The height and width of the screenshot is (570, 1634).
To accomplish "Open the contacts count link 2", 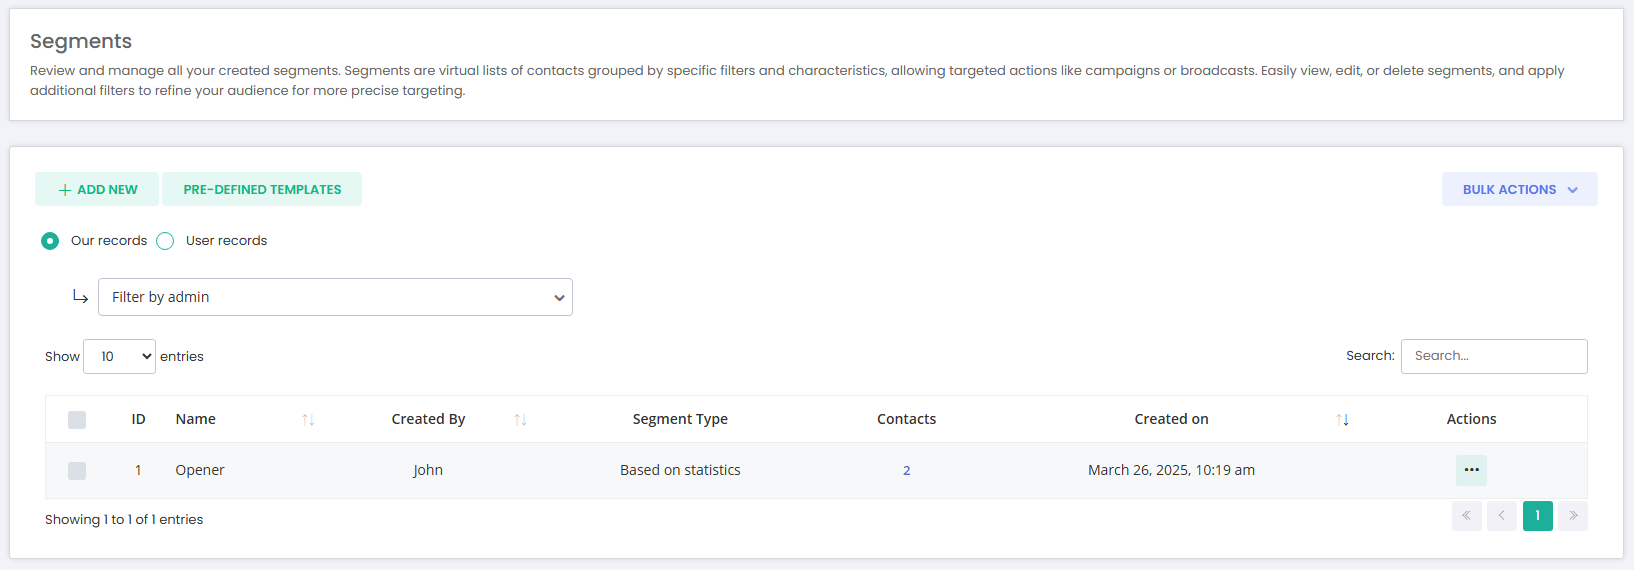I will (907, 471).
